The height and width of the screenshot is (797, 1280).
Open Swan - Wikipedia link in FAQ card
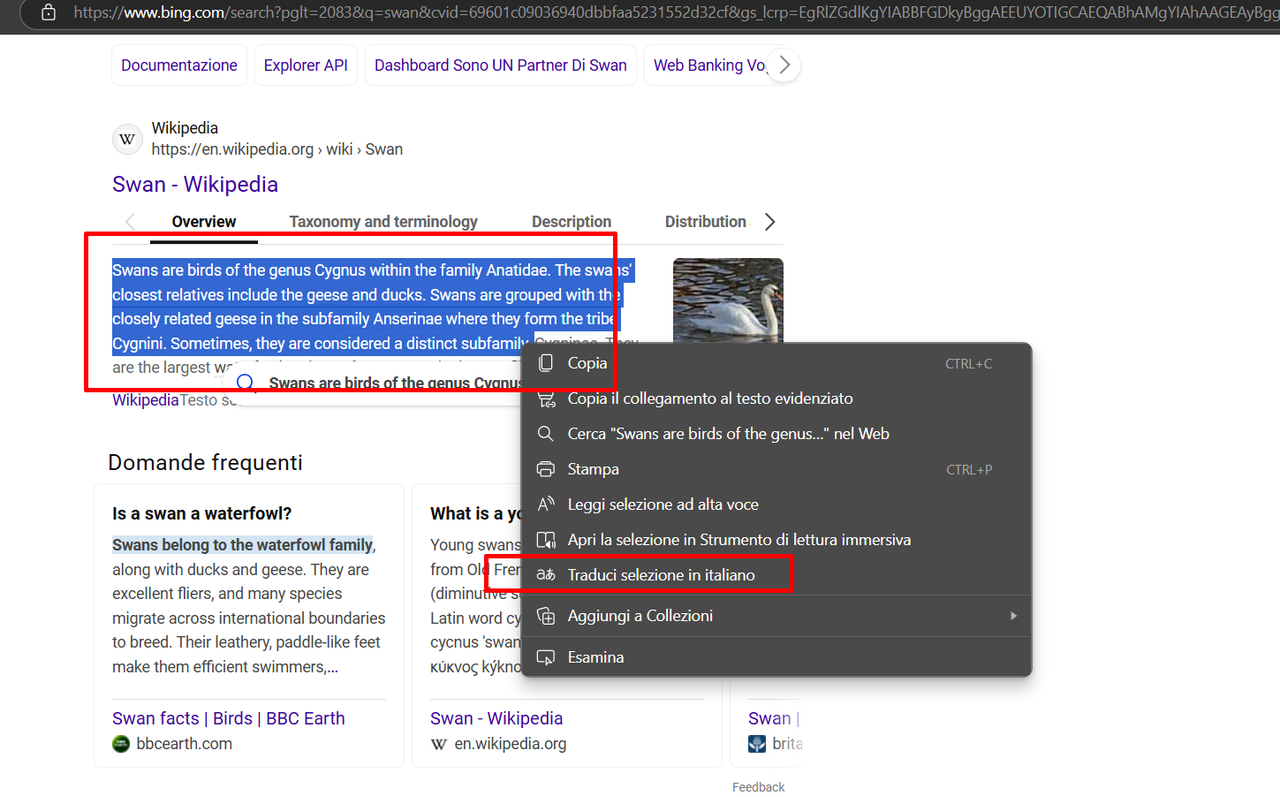(496, 718)
